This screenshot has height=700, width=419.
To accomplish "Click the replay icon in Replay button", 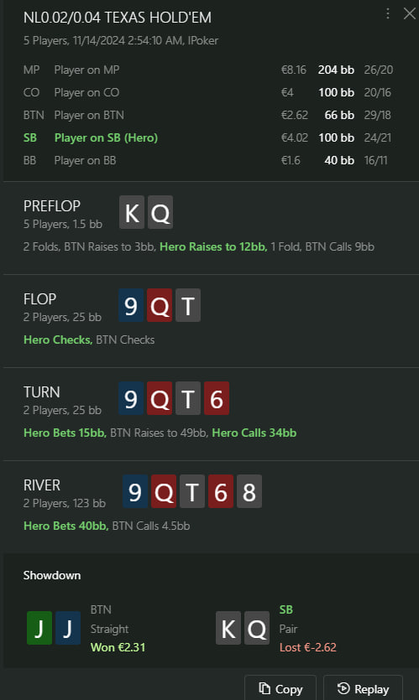I will click(x=343, y=689).
